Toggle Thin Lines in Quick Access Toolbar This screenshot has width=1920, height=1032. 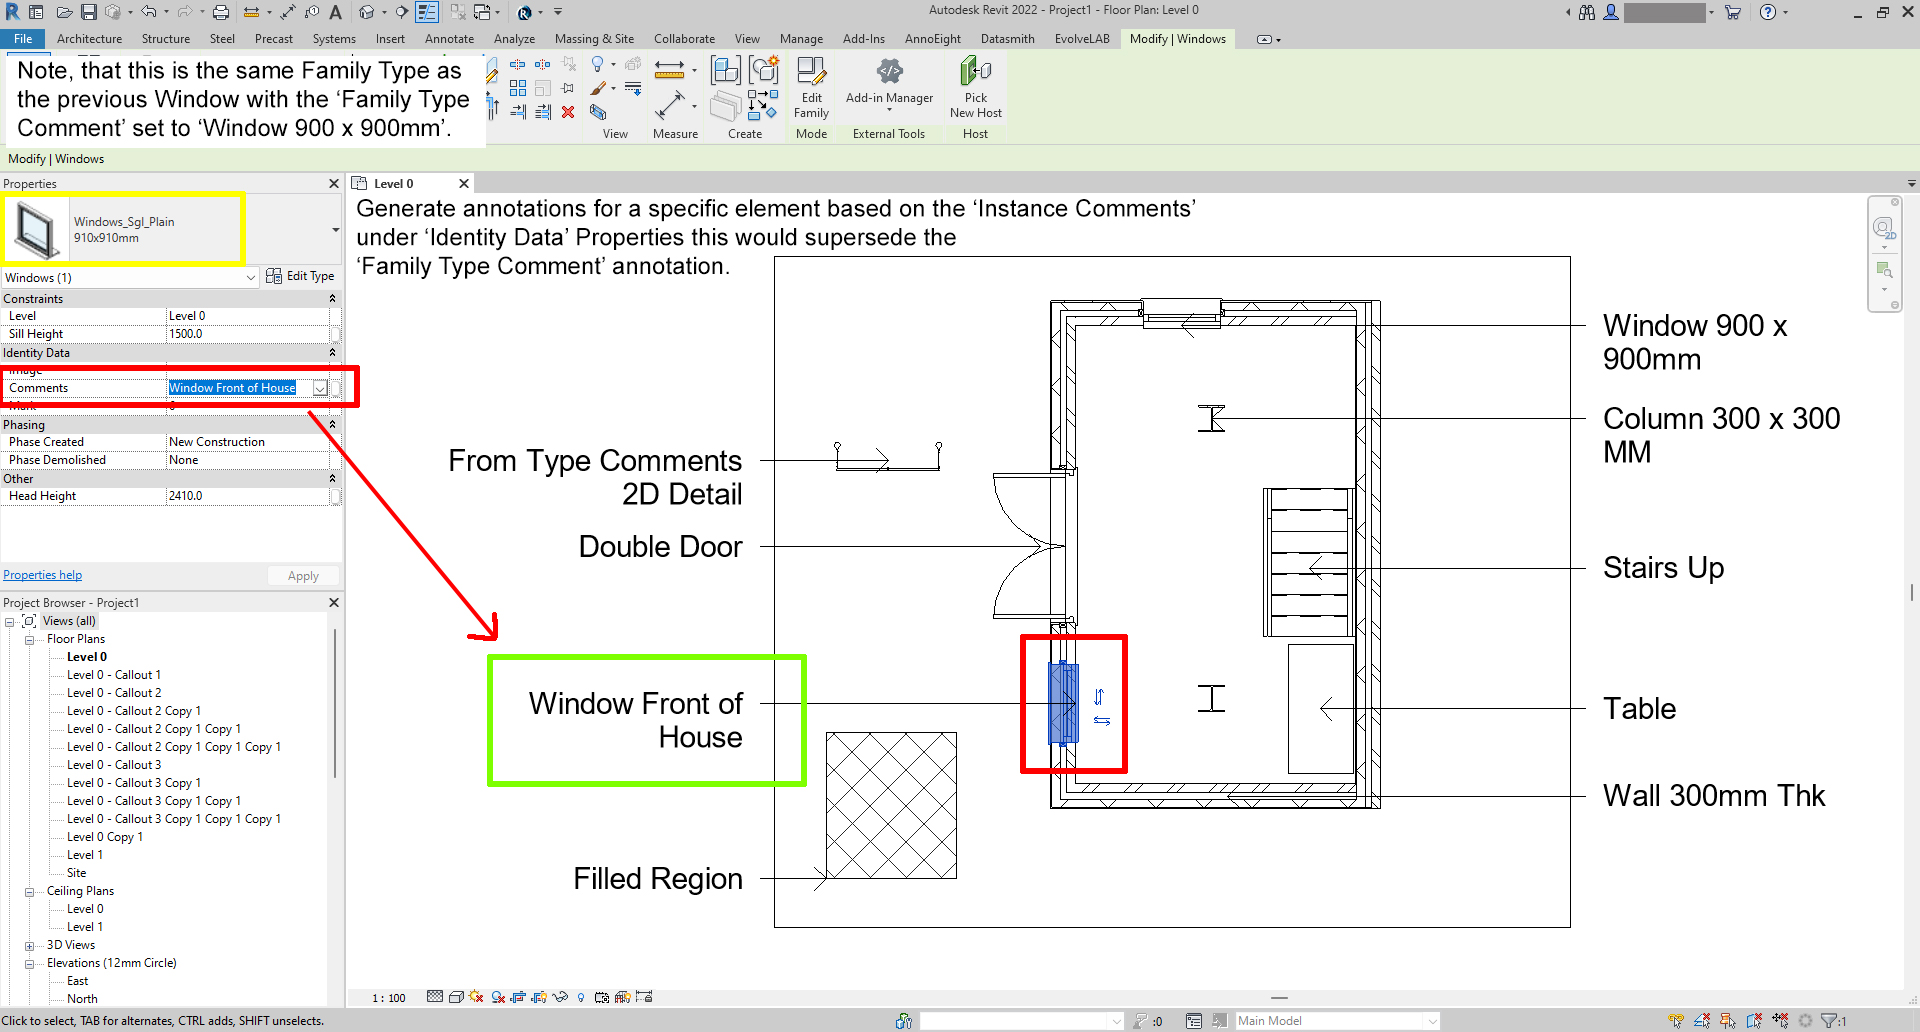(427, 12)
